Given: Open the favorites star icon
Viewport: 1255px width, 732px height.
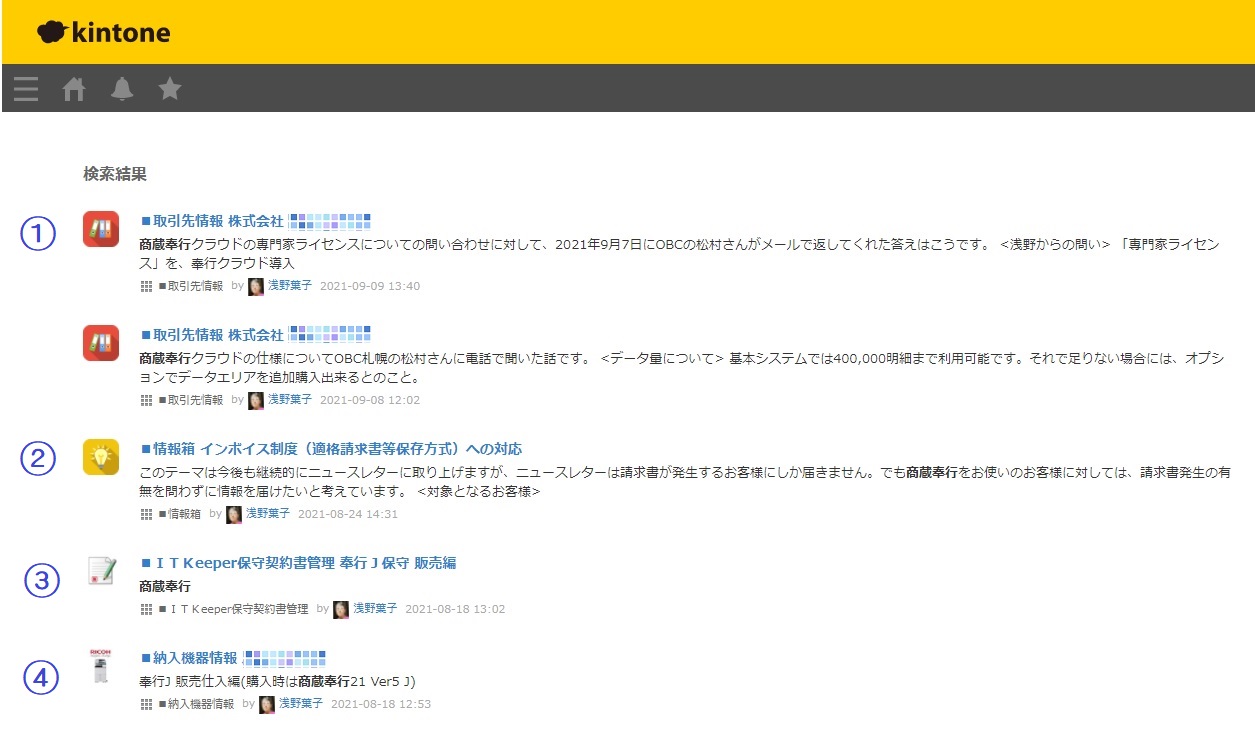Looking at the screenshot, I should click(170, 90).
